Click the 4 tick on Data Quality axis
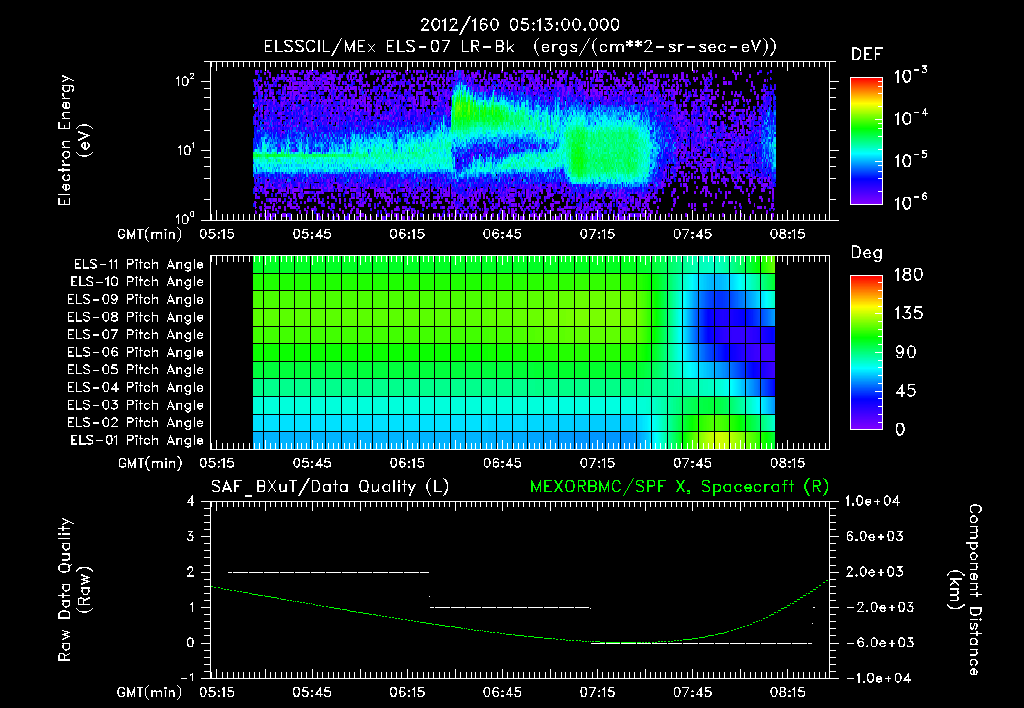The image size is (1024, 708). click(x=191, y=501)
